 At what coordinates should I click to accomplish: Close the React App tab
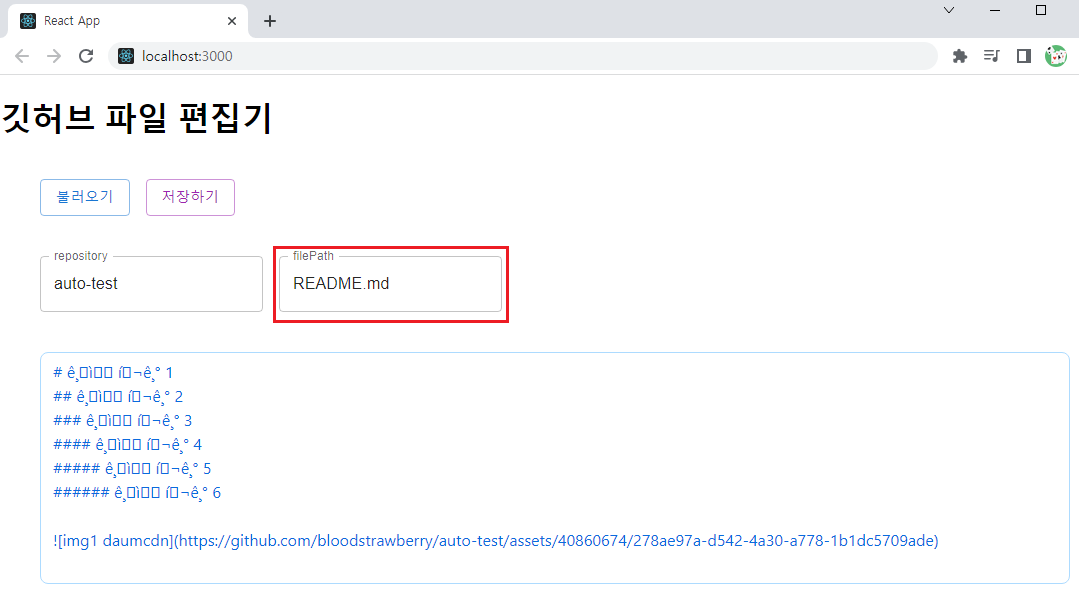(x=232, y=21)
